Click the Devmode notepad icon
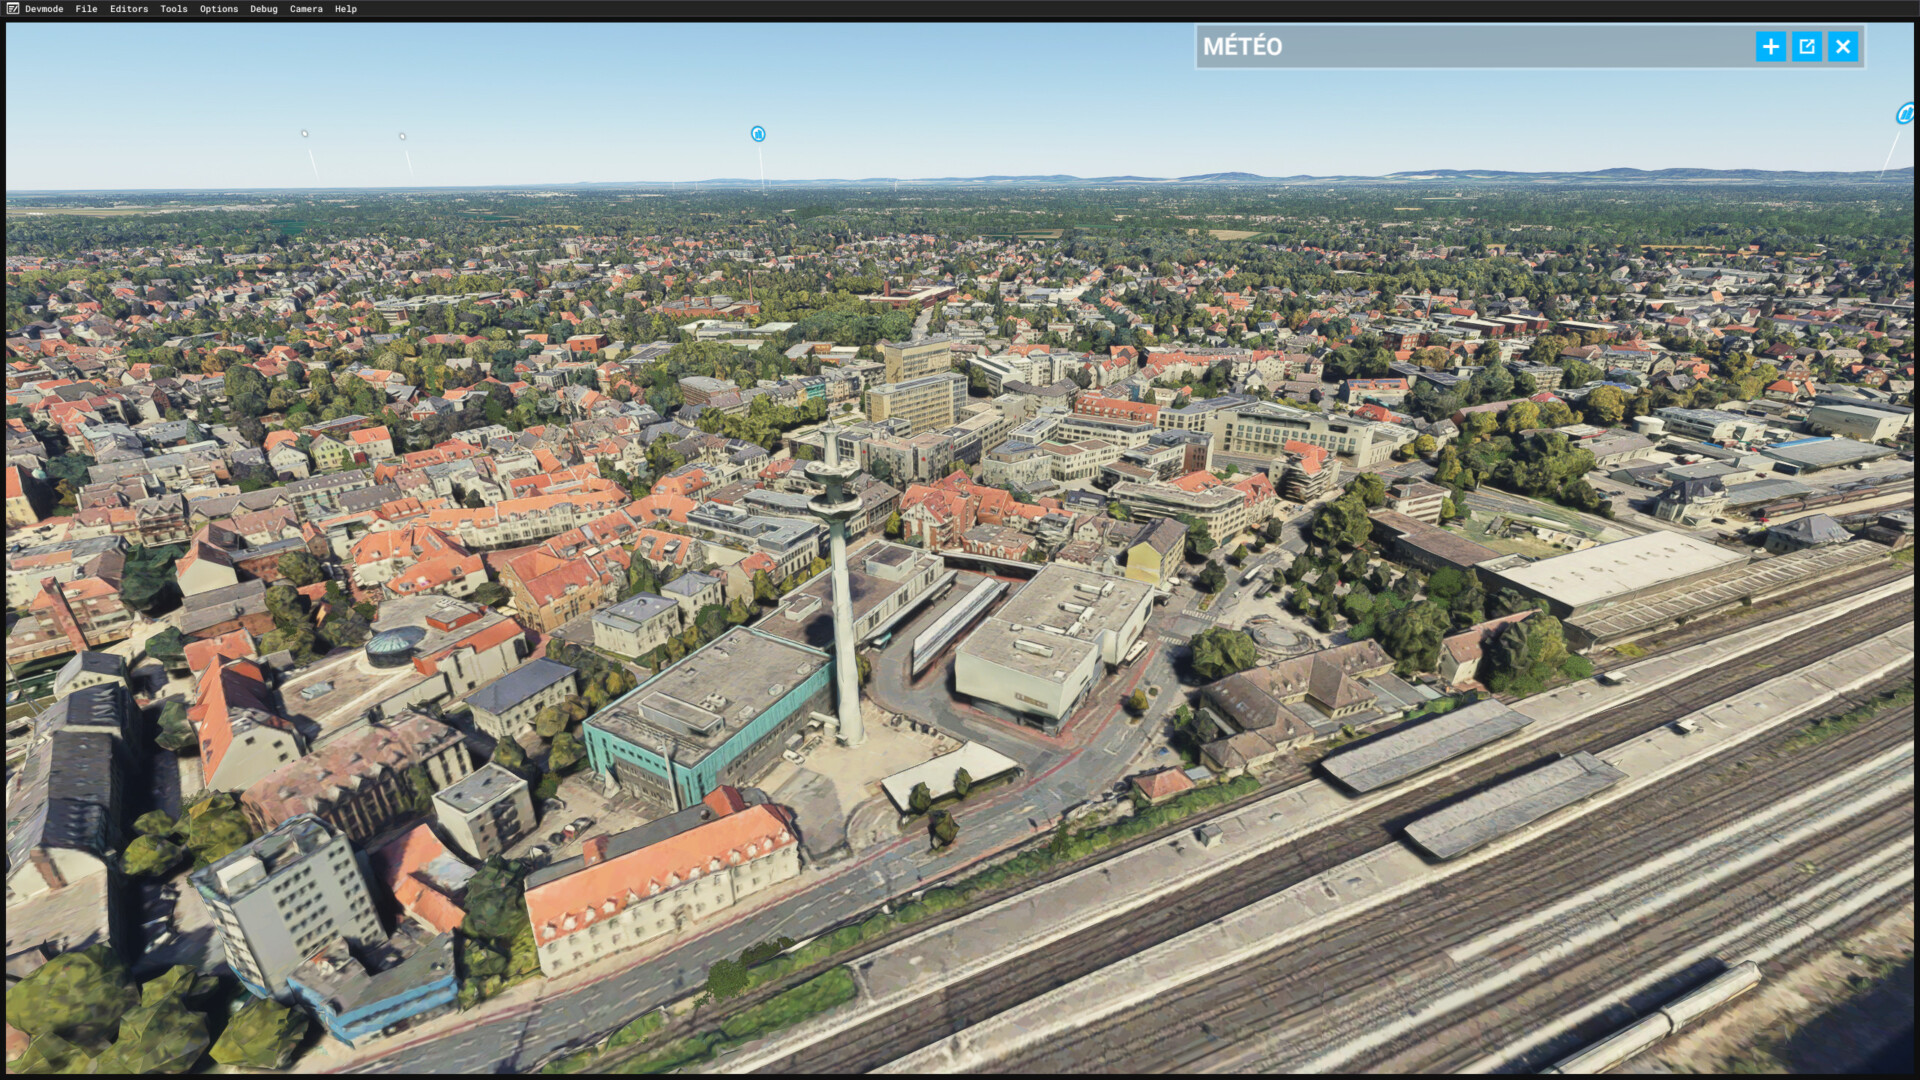 click(12, 9)
